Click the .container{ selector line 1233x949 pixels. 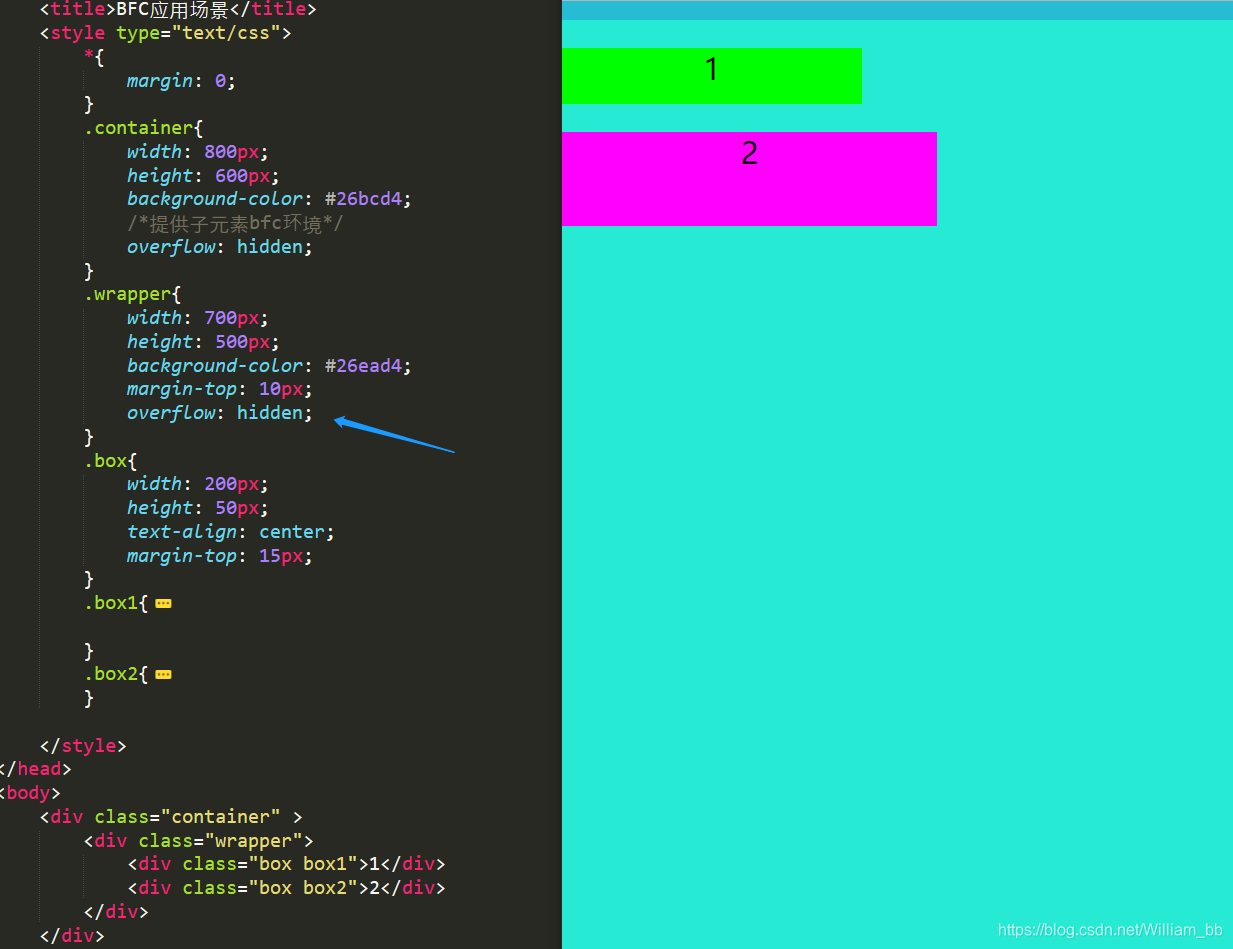click(144, 128)
